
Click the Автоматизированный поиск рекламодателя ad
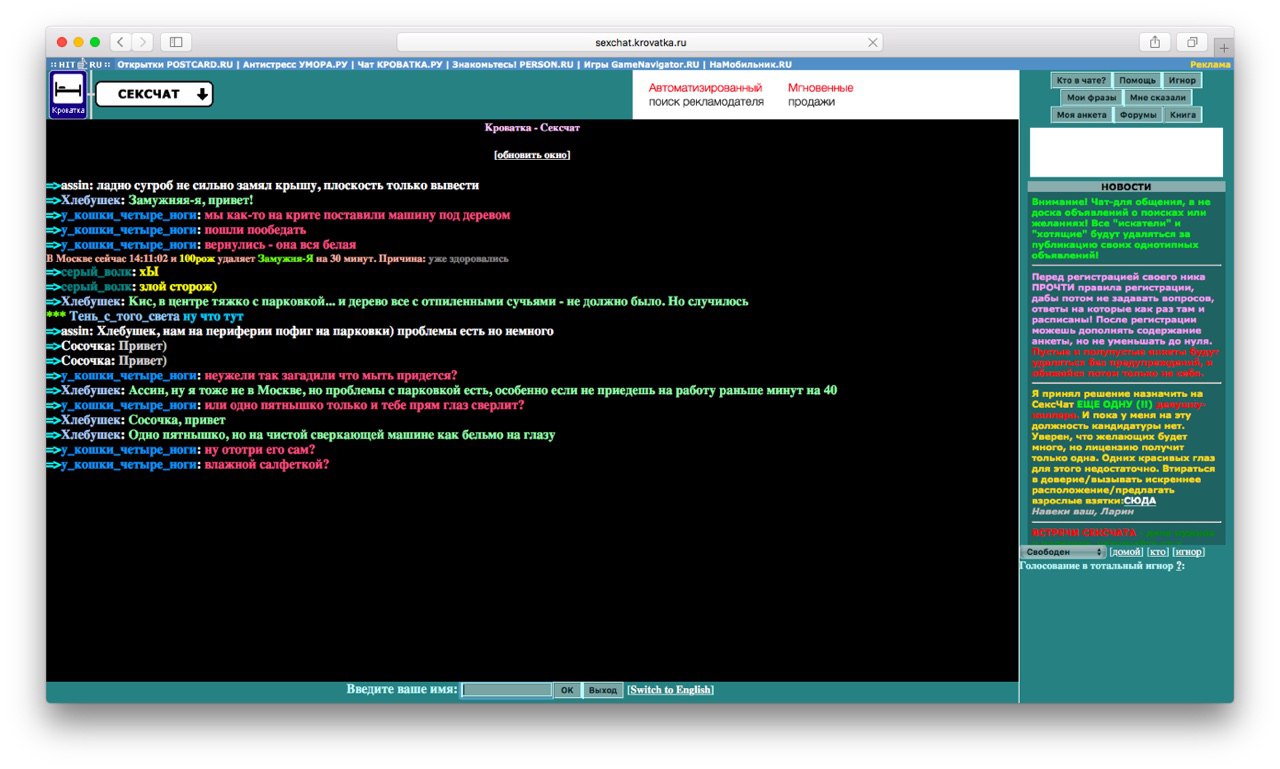706,94
